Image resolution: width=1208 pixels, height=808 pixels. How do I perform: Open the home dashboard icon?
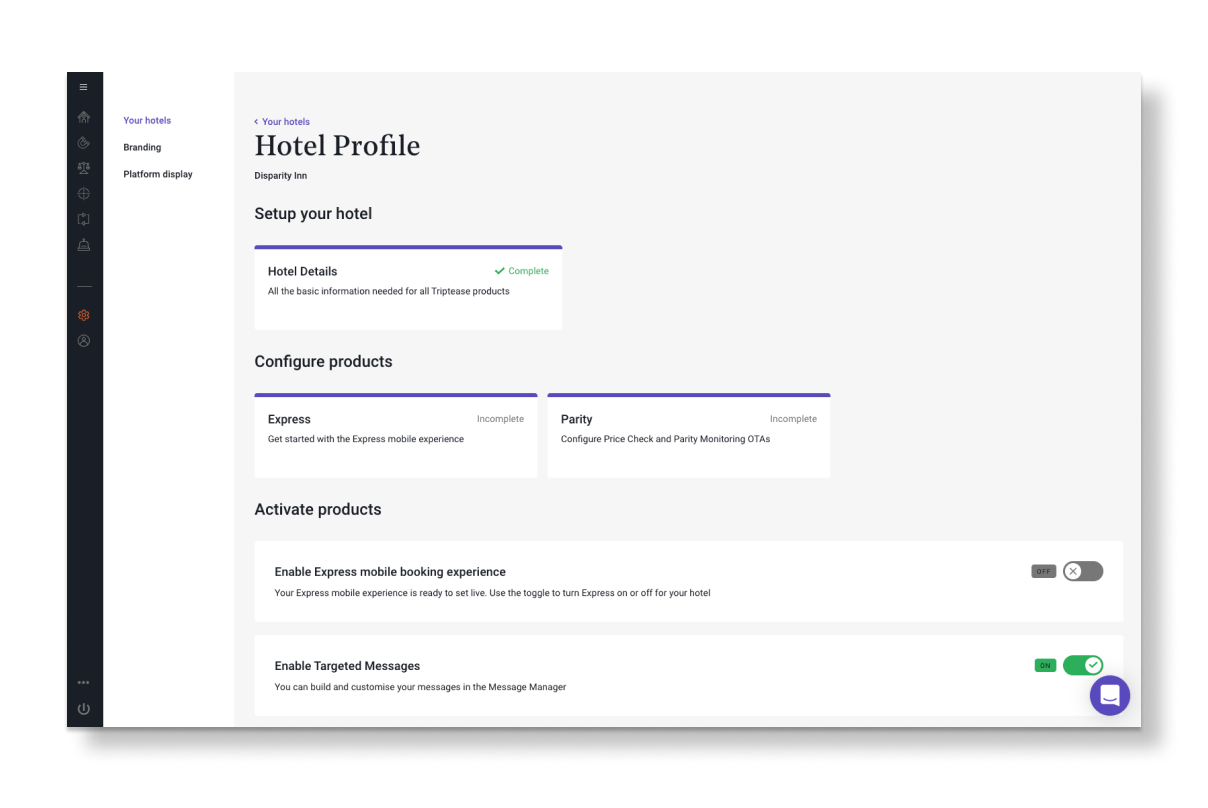[83, 117]
